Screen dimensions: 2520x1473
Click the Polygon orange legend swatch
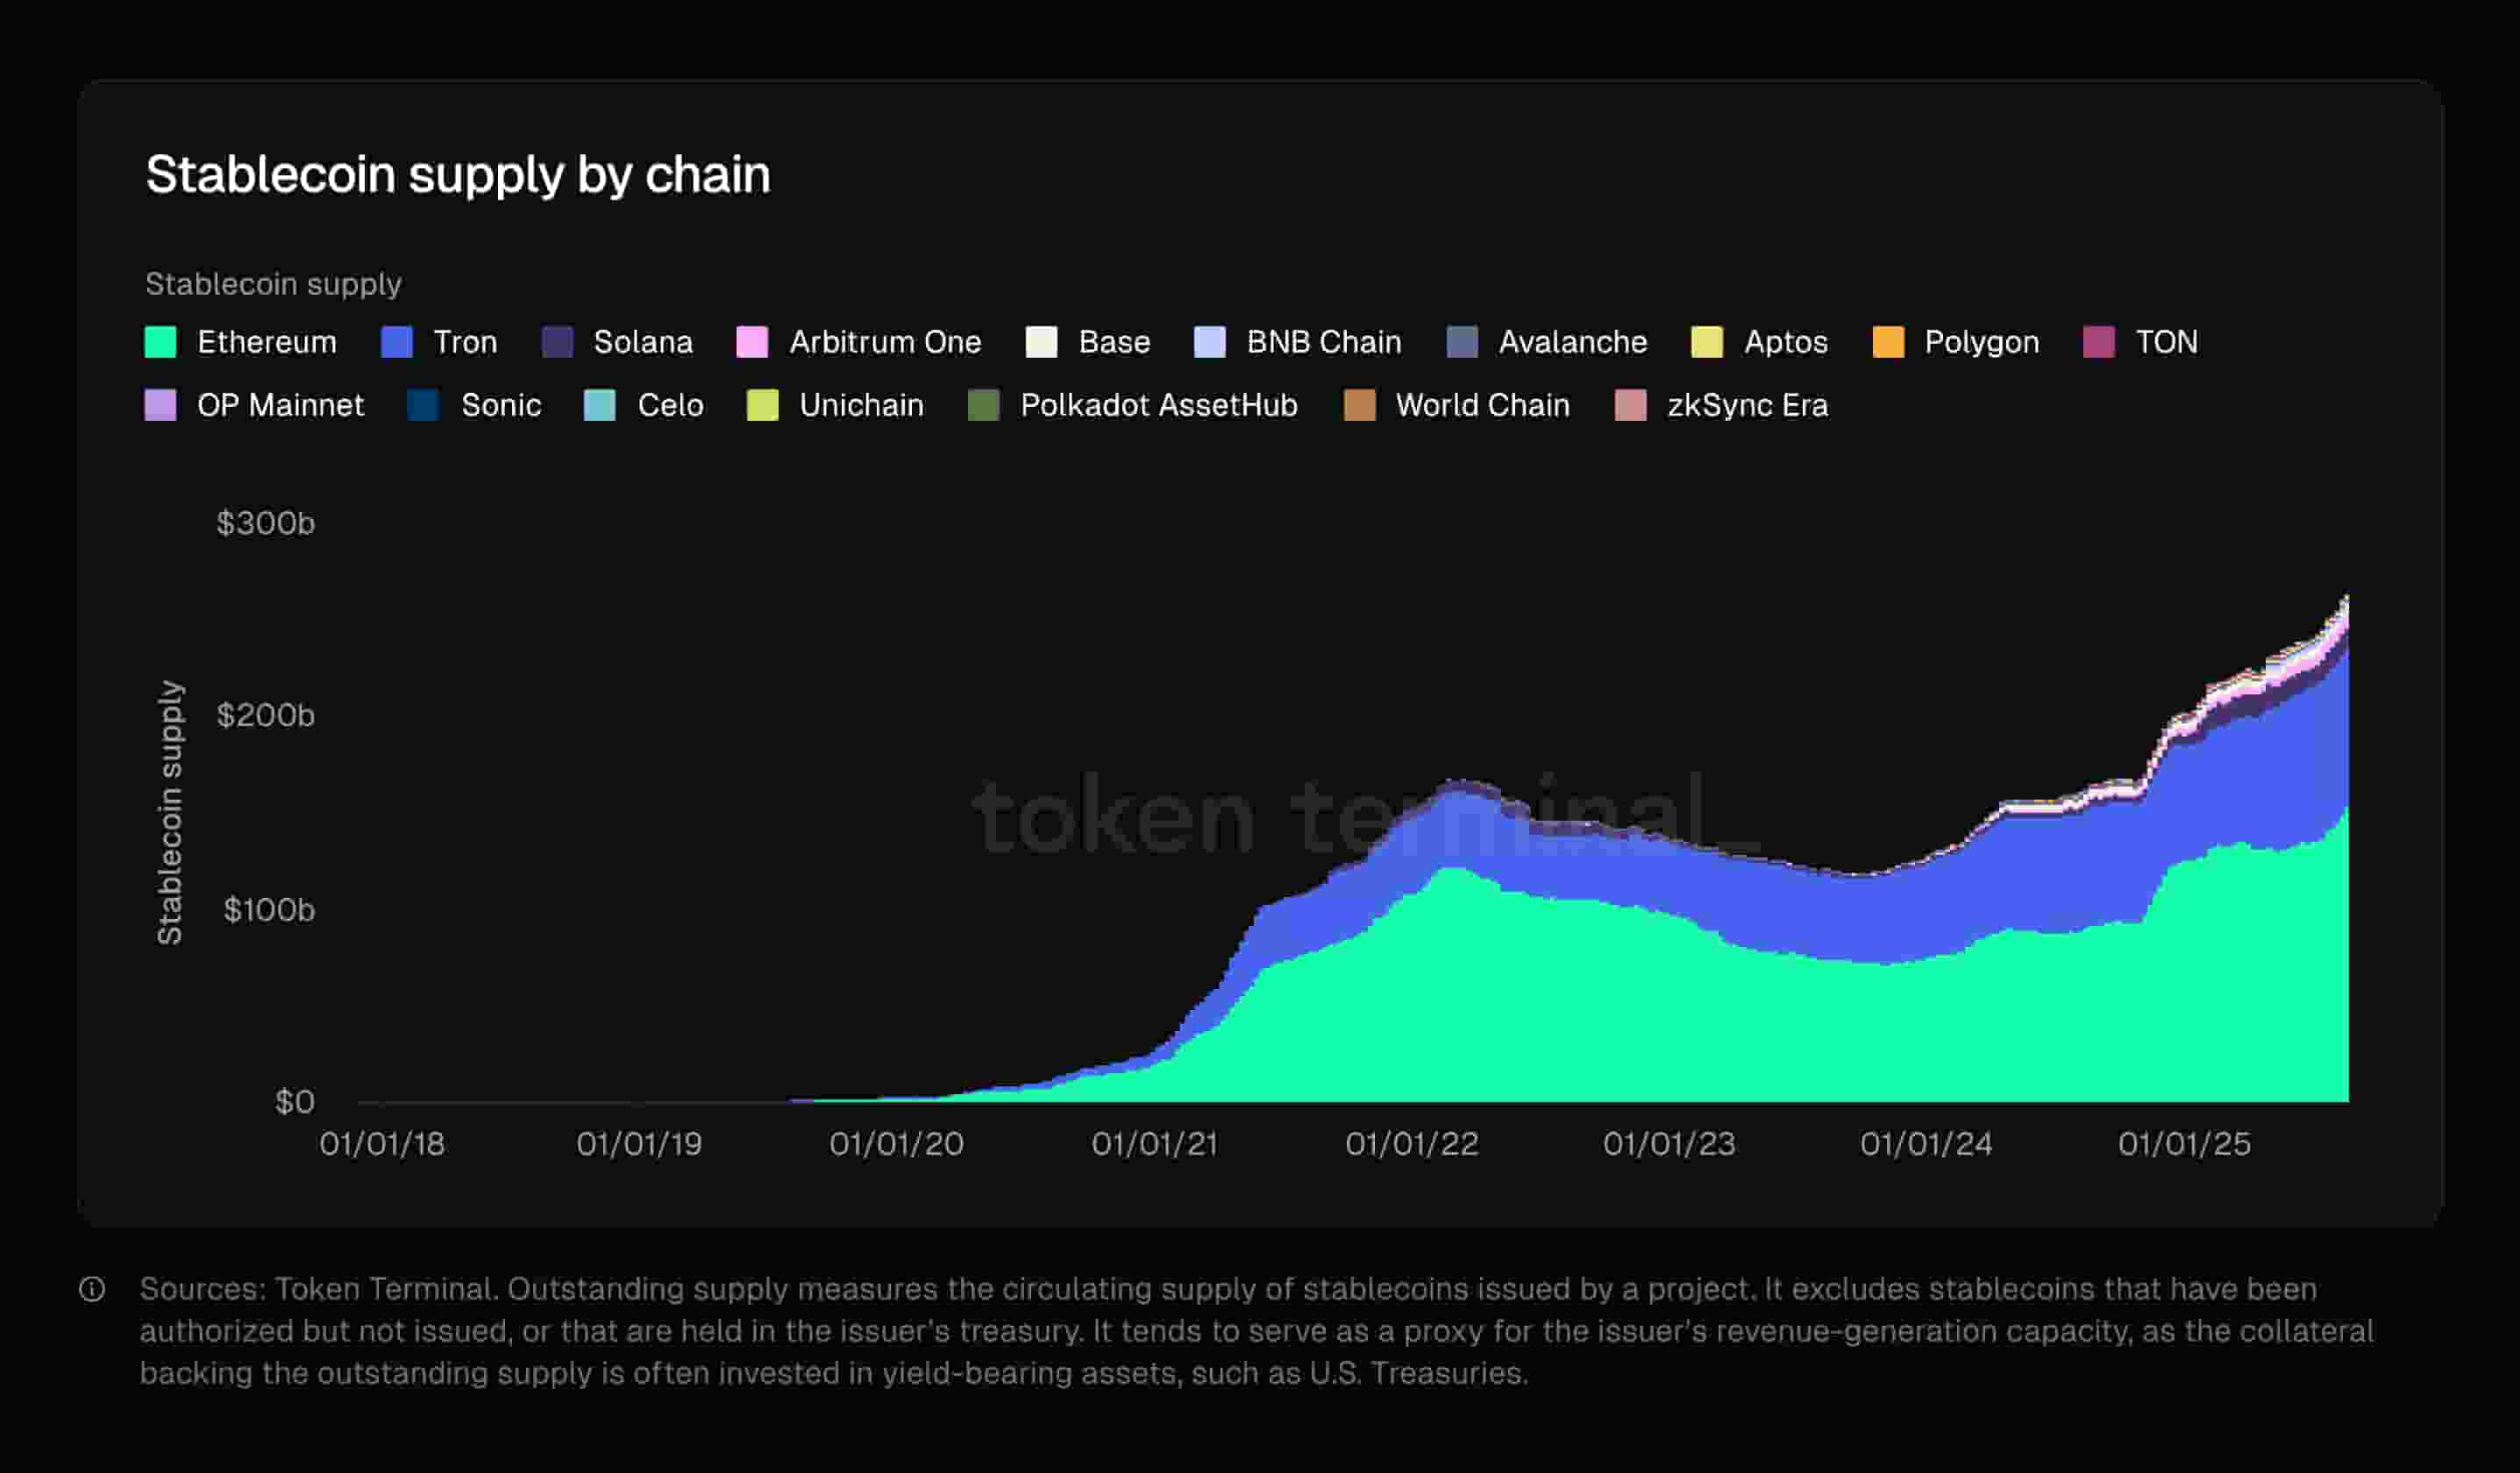[1888, 342]
